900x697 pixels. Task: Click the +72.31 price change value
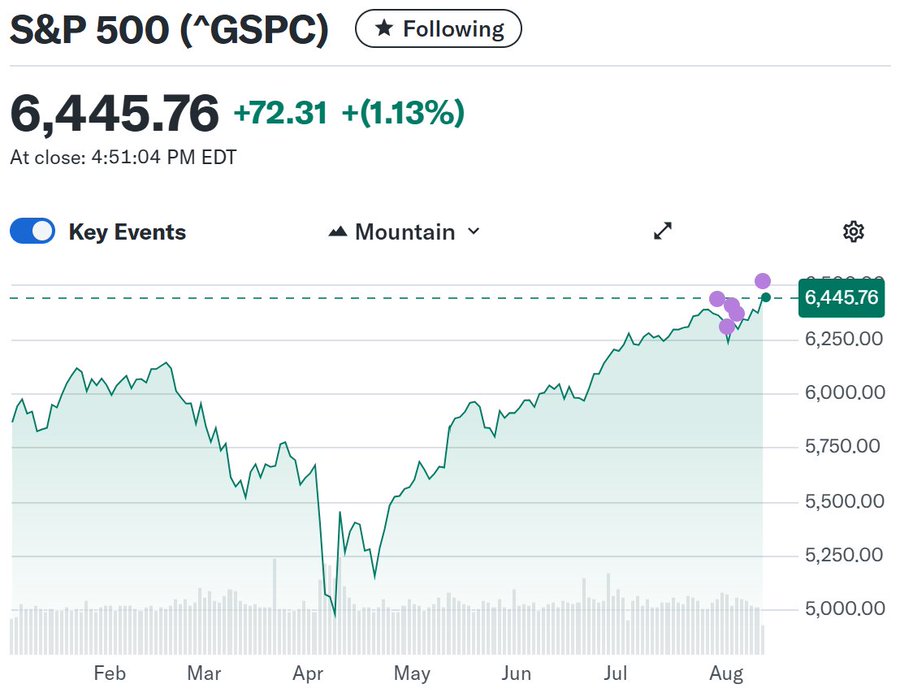280,113
